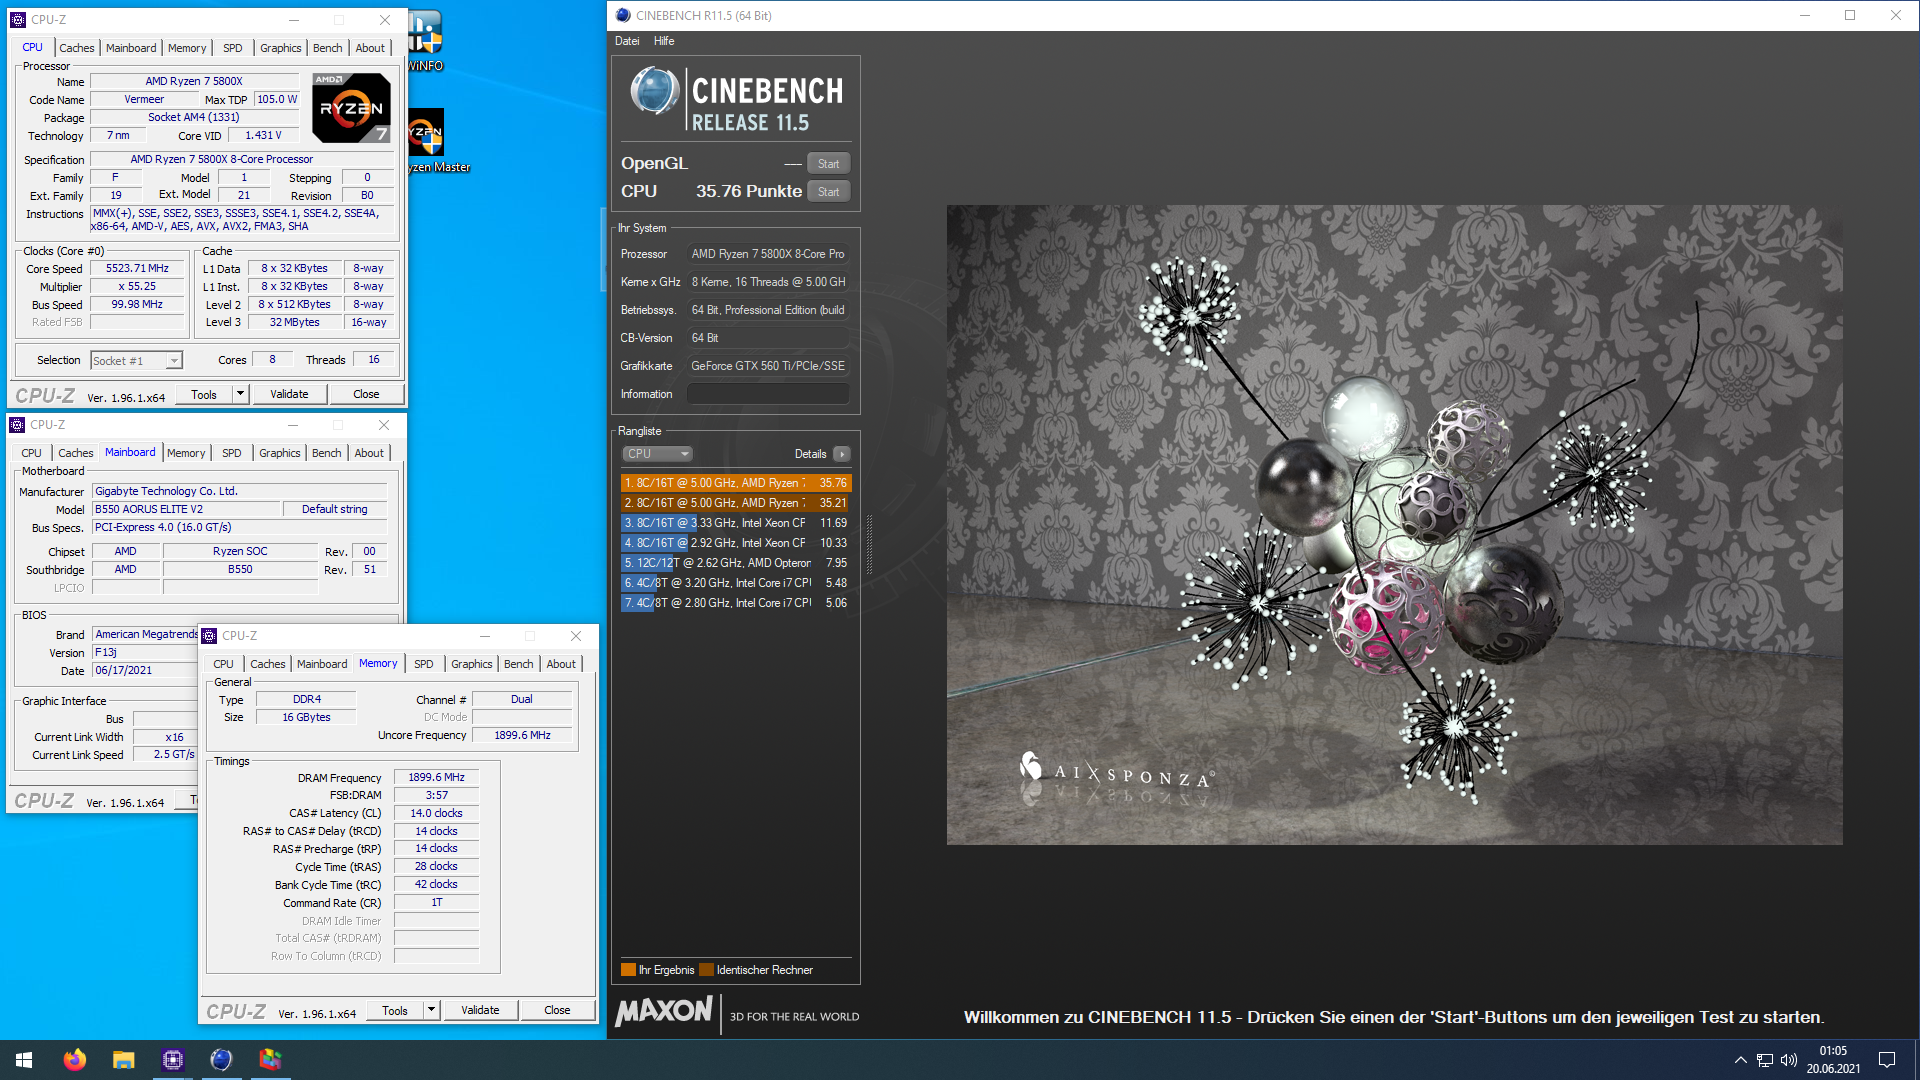Click the Identischer Rechner legend swatch
Image resolution: width=1920 pixels, height=1080 pixels.
(706, 970)
